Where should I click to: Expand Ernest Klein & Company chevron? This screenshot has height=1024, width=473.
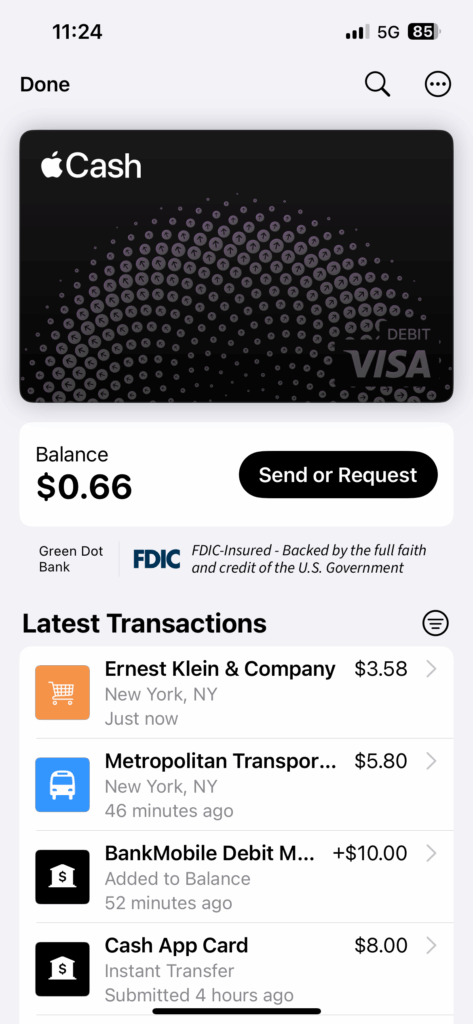pyautogui.click(x=431, y=669)
